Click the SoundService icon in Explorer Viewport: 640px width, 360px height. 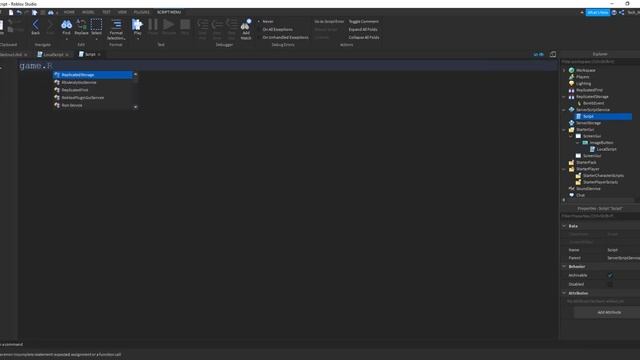tap(571, 189)
